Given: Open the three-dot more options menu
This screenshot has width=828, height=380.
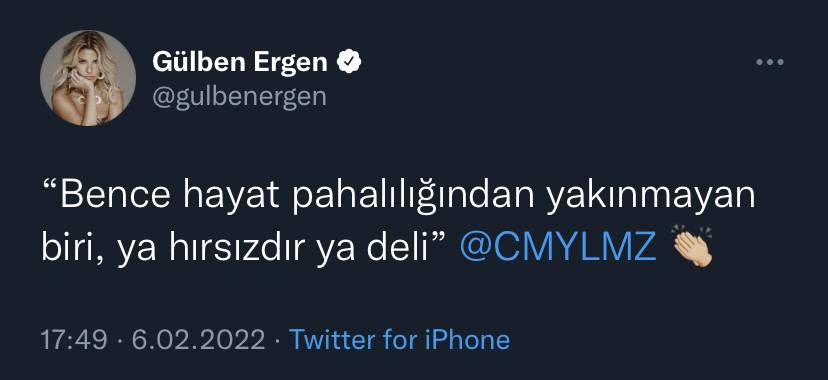Looking at the screenshot, I should point(770,62).
